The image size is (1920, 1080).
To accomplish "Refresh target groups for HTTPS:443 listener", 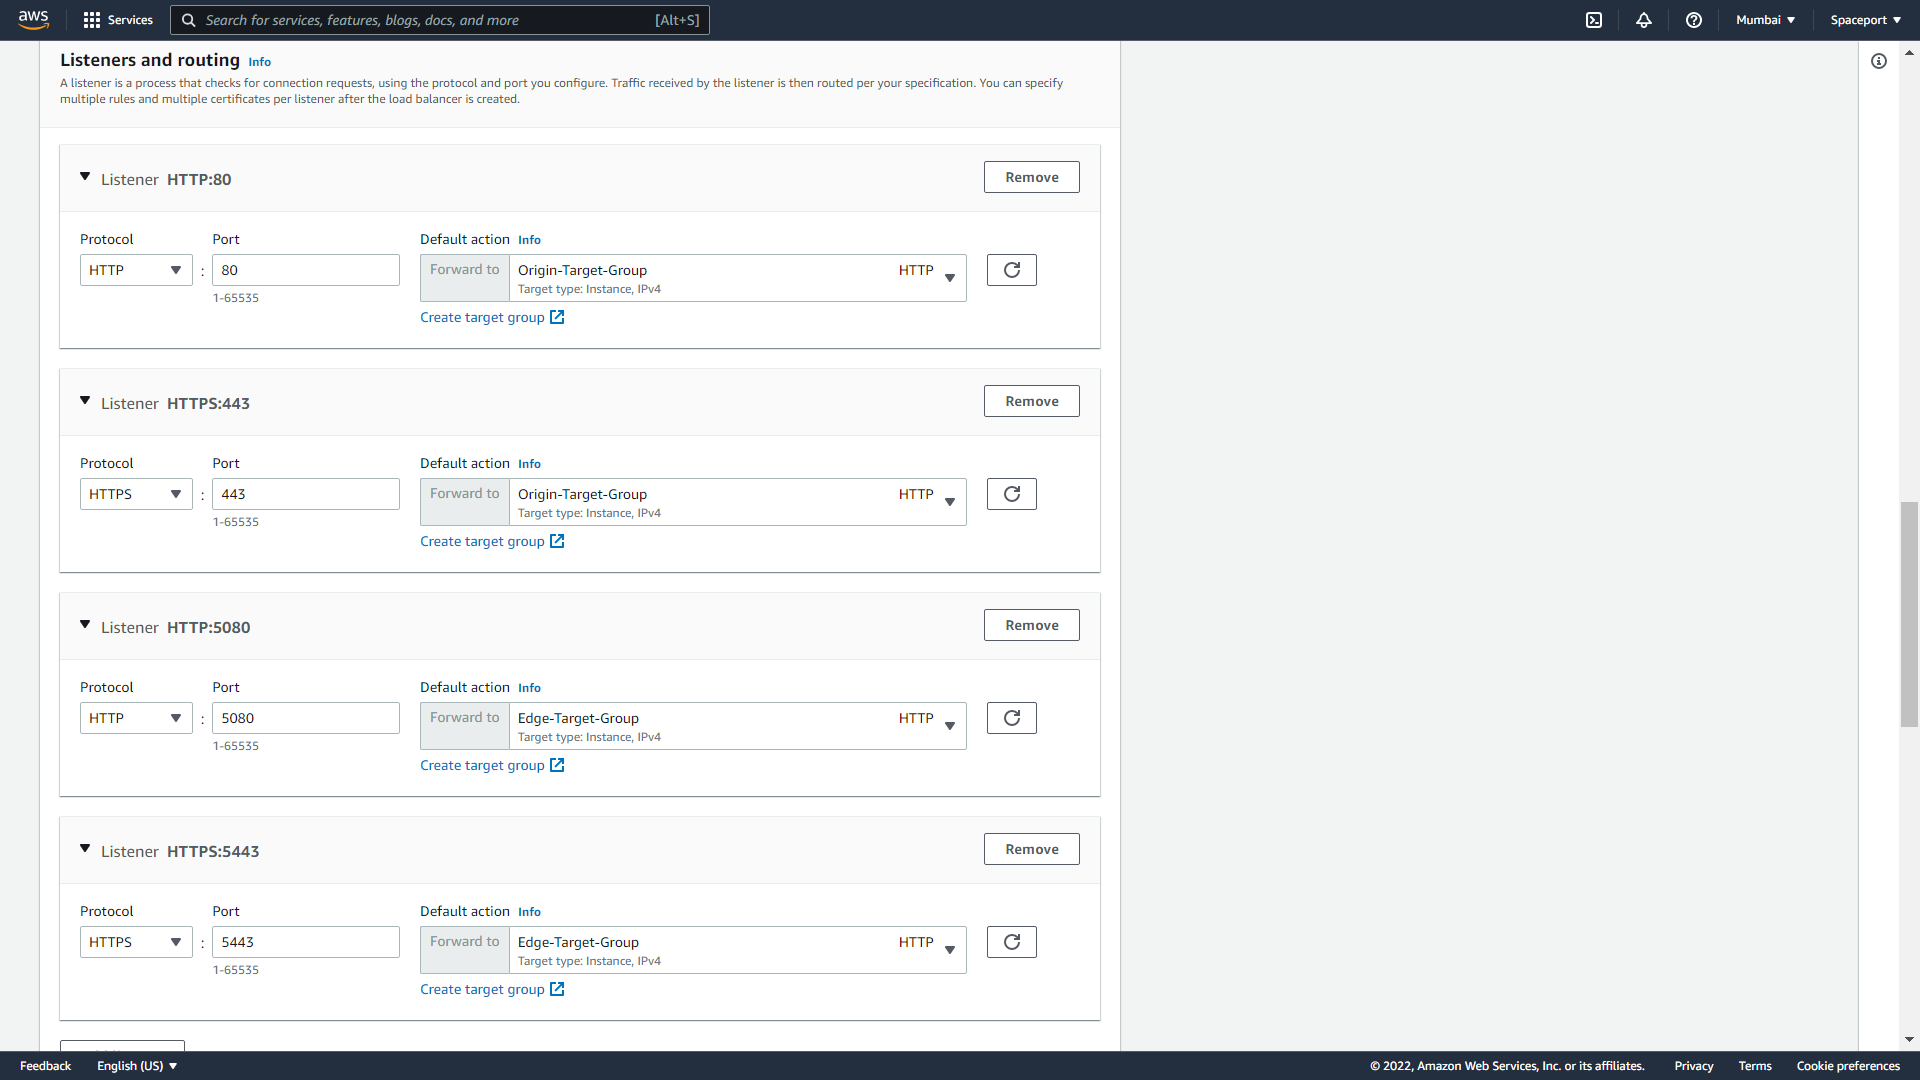I will click(x=1012, y=494).
